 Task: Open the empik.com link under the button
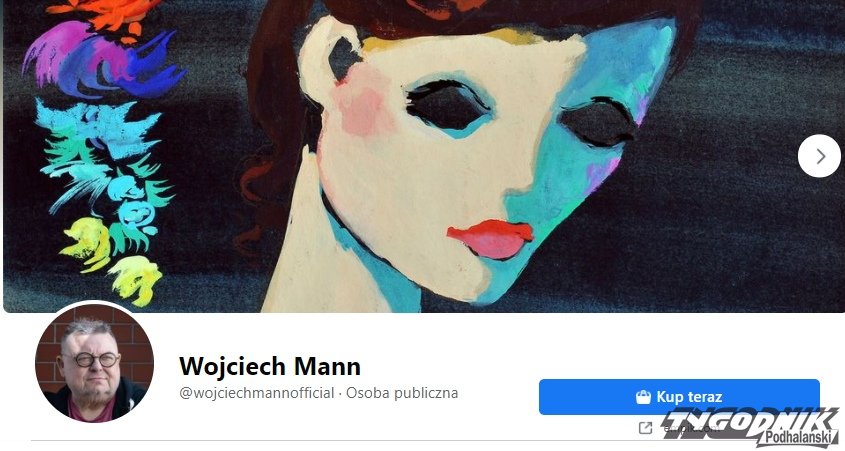(x=692, y=428)
